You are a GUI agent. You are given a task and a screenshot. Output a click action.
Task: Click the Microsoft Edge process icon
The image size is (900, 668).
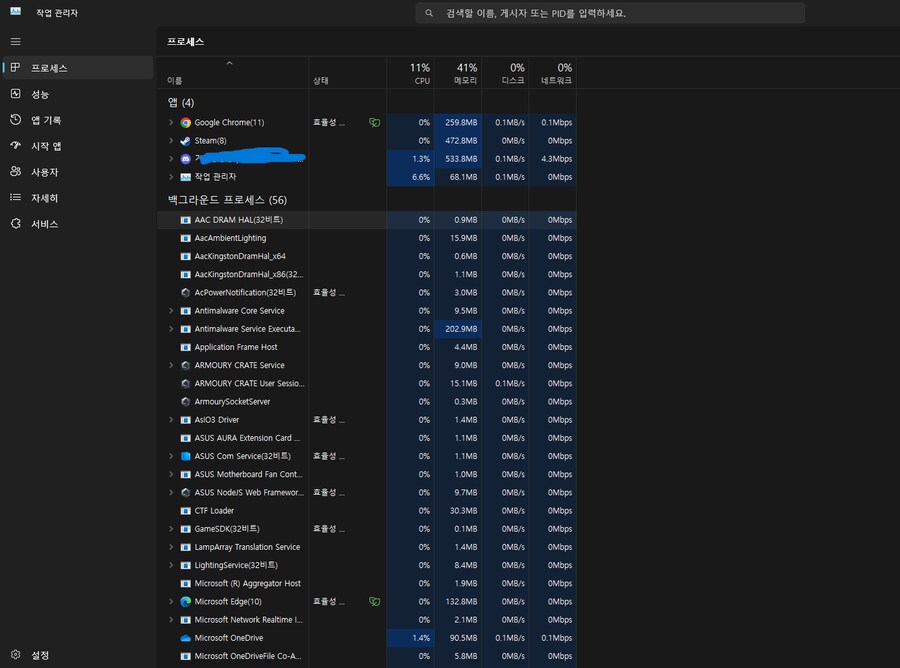(x=186, y=602)
